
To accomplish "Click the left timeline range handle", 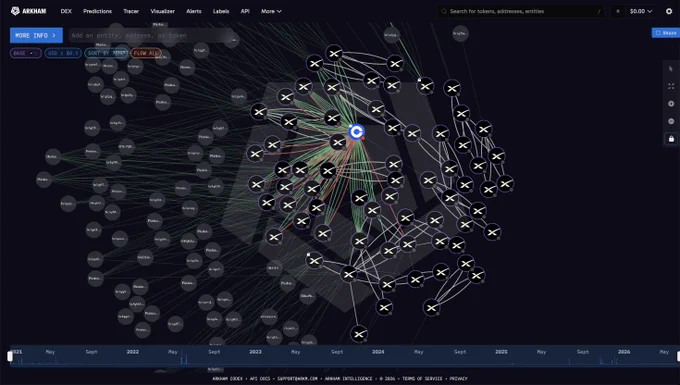I will (10, 356).
